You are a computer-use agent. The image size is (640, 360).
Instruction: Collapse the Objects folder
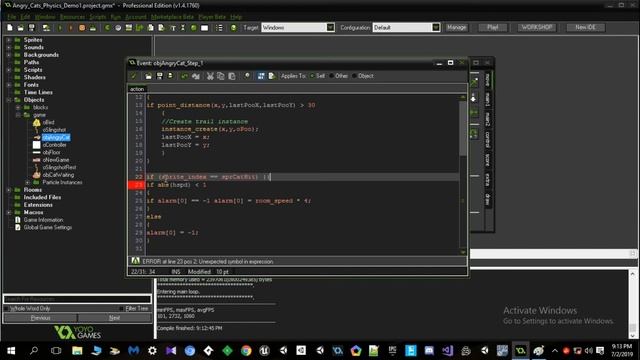click(x=9, y=100)
